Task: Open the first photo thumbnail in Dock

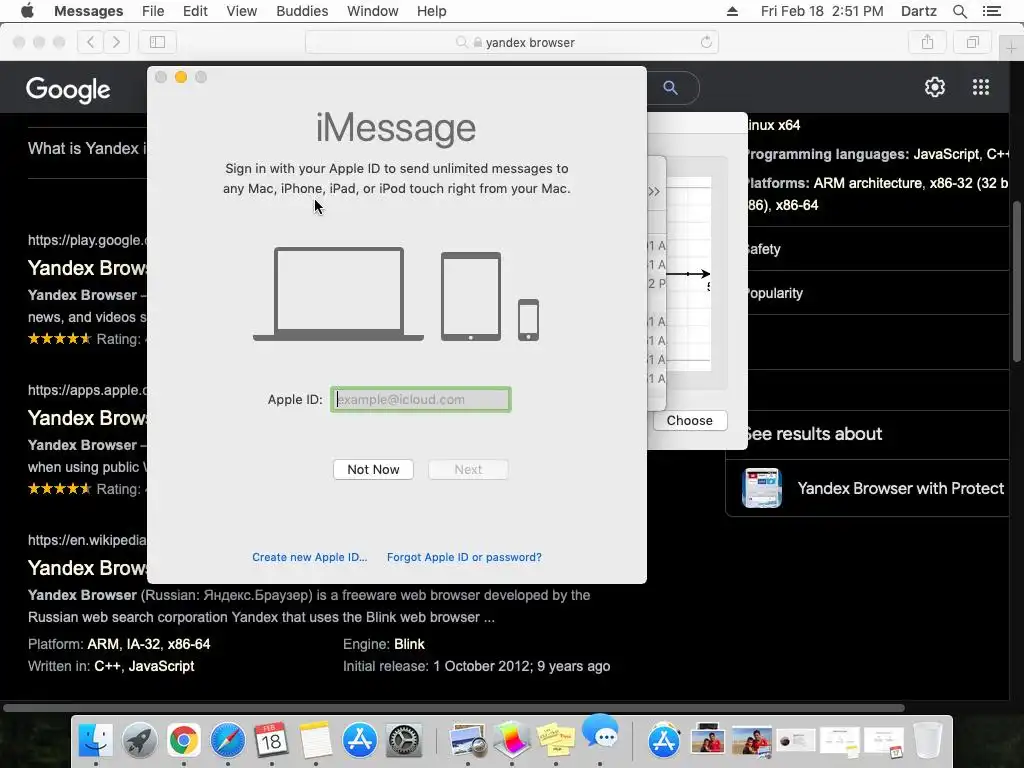Action: click(707, 741)
